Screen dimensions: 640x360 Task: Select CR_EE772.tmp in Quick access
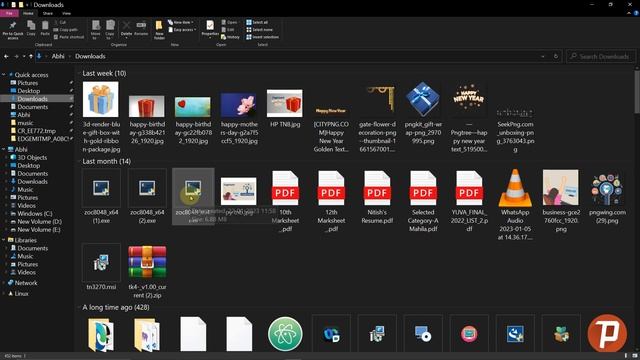[36, 131]
